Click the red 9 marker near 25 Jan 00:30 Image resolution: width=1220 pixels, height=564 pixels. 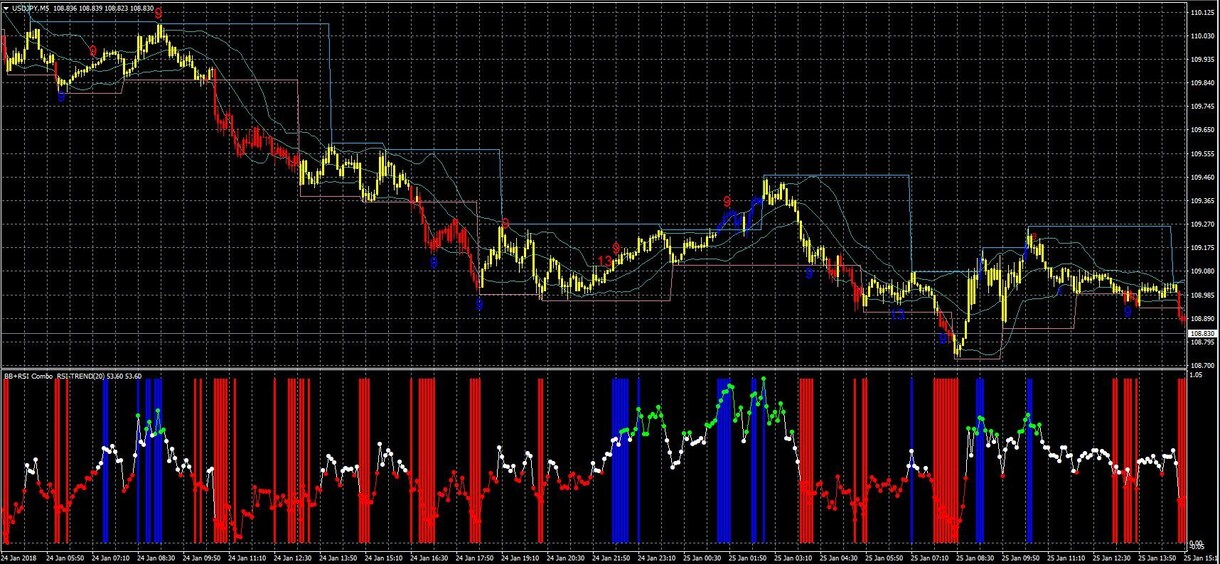click(727, 202)
